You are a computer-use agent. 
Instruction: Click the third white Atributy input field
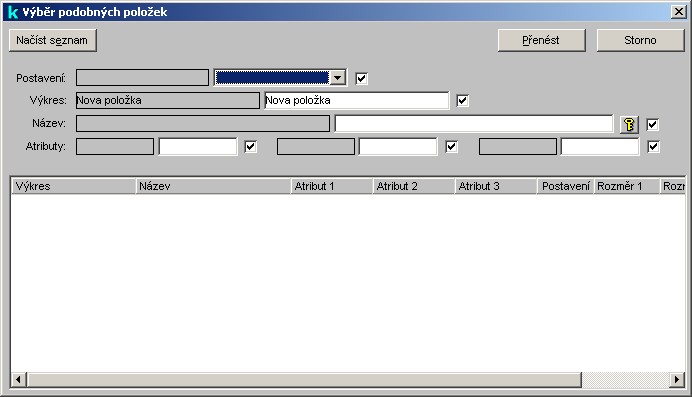pos(600,146)
